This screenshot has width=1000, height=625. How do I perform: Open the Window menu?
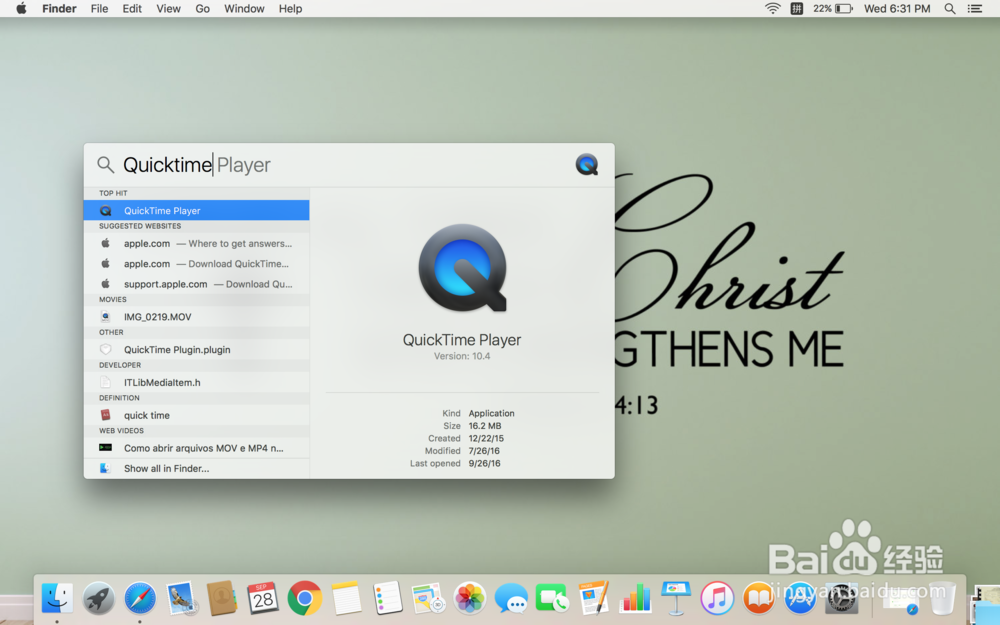click(x=244, y=8)
